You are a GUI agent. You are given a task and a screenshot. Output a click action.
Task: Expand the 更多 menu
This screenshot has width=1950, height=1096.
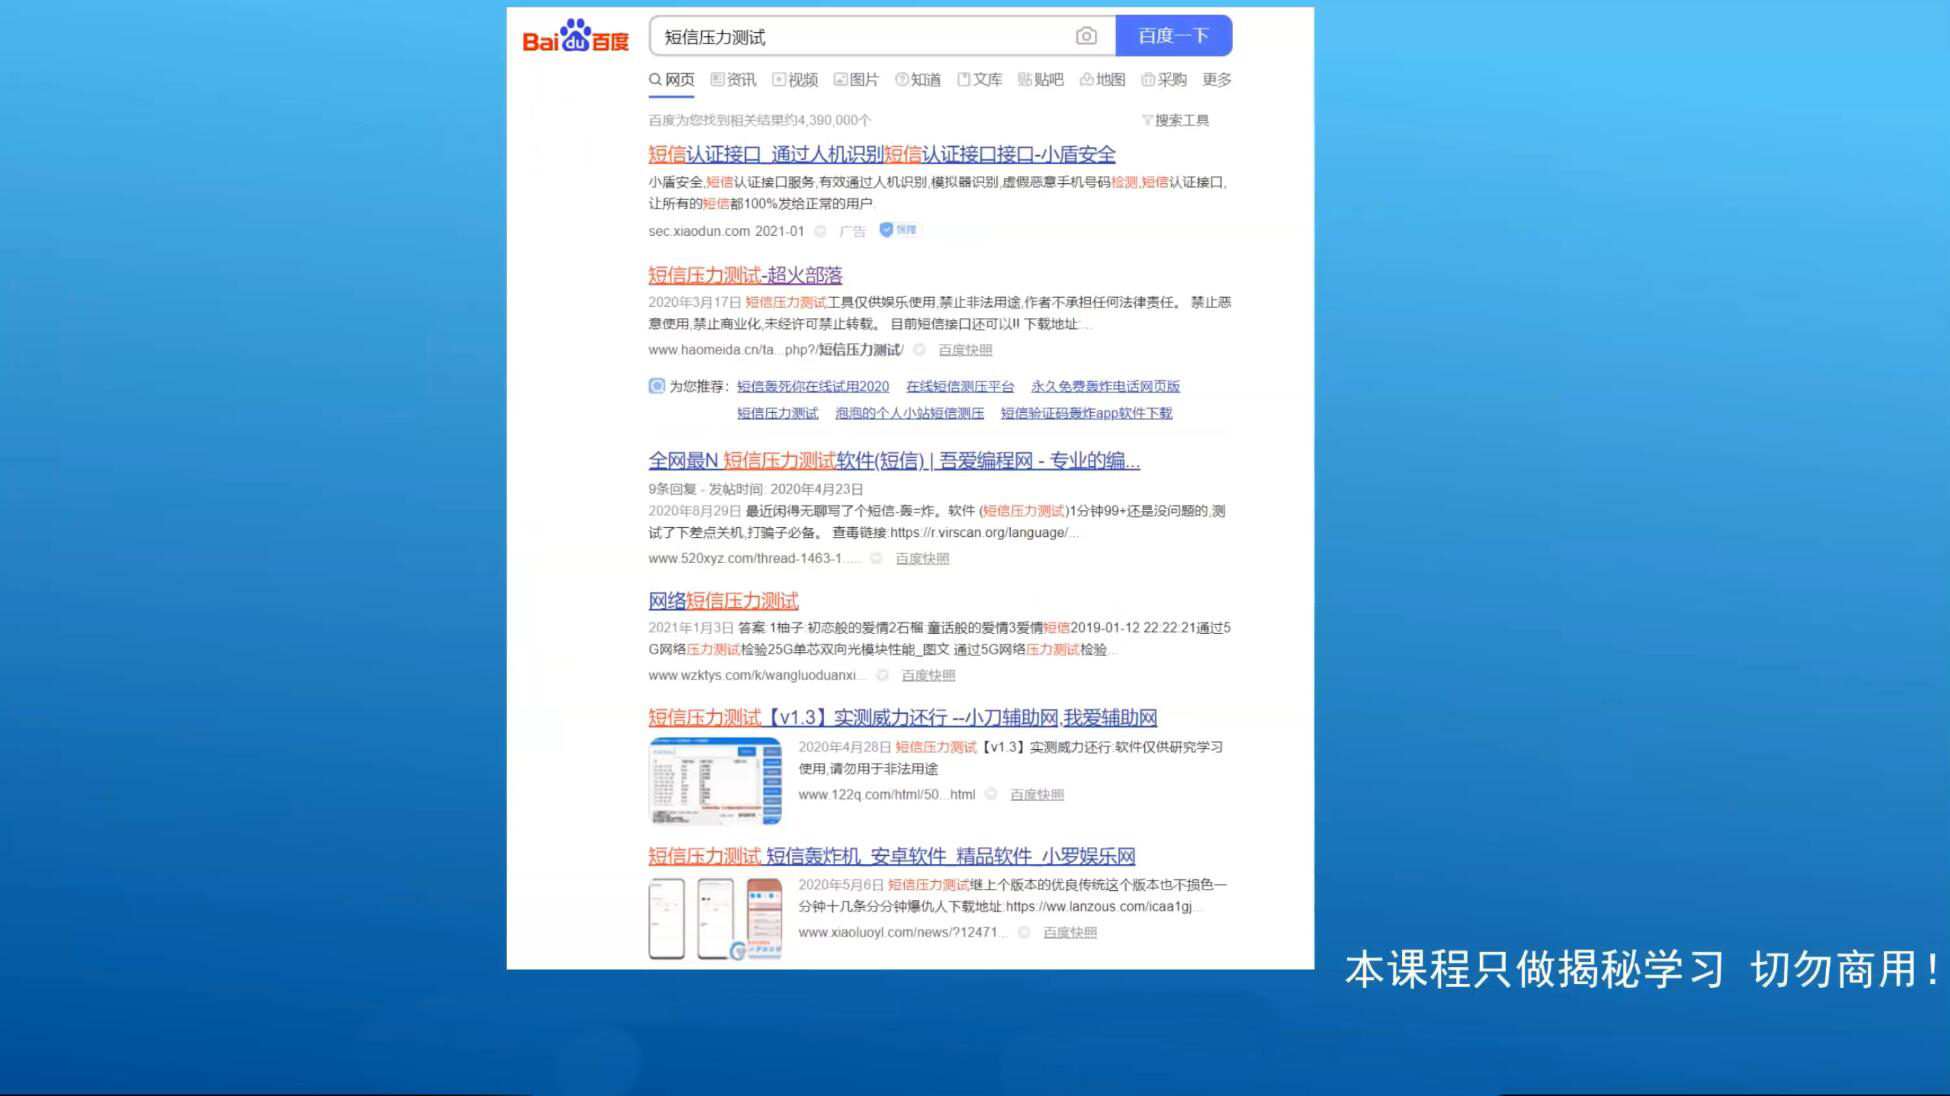tap(1217, 80)
